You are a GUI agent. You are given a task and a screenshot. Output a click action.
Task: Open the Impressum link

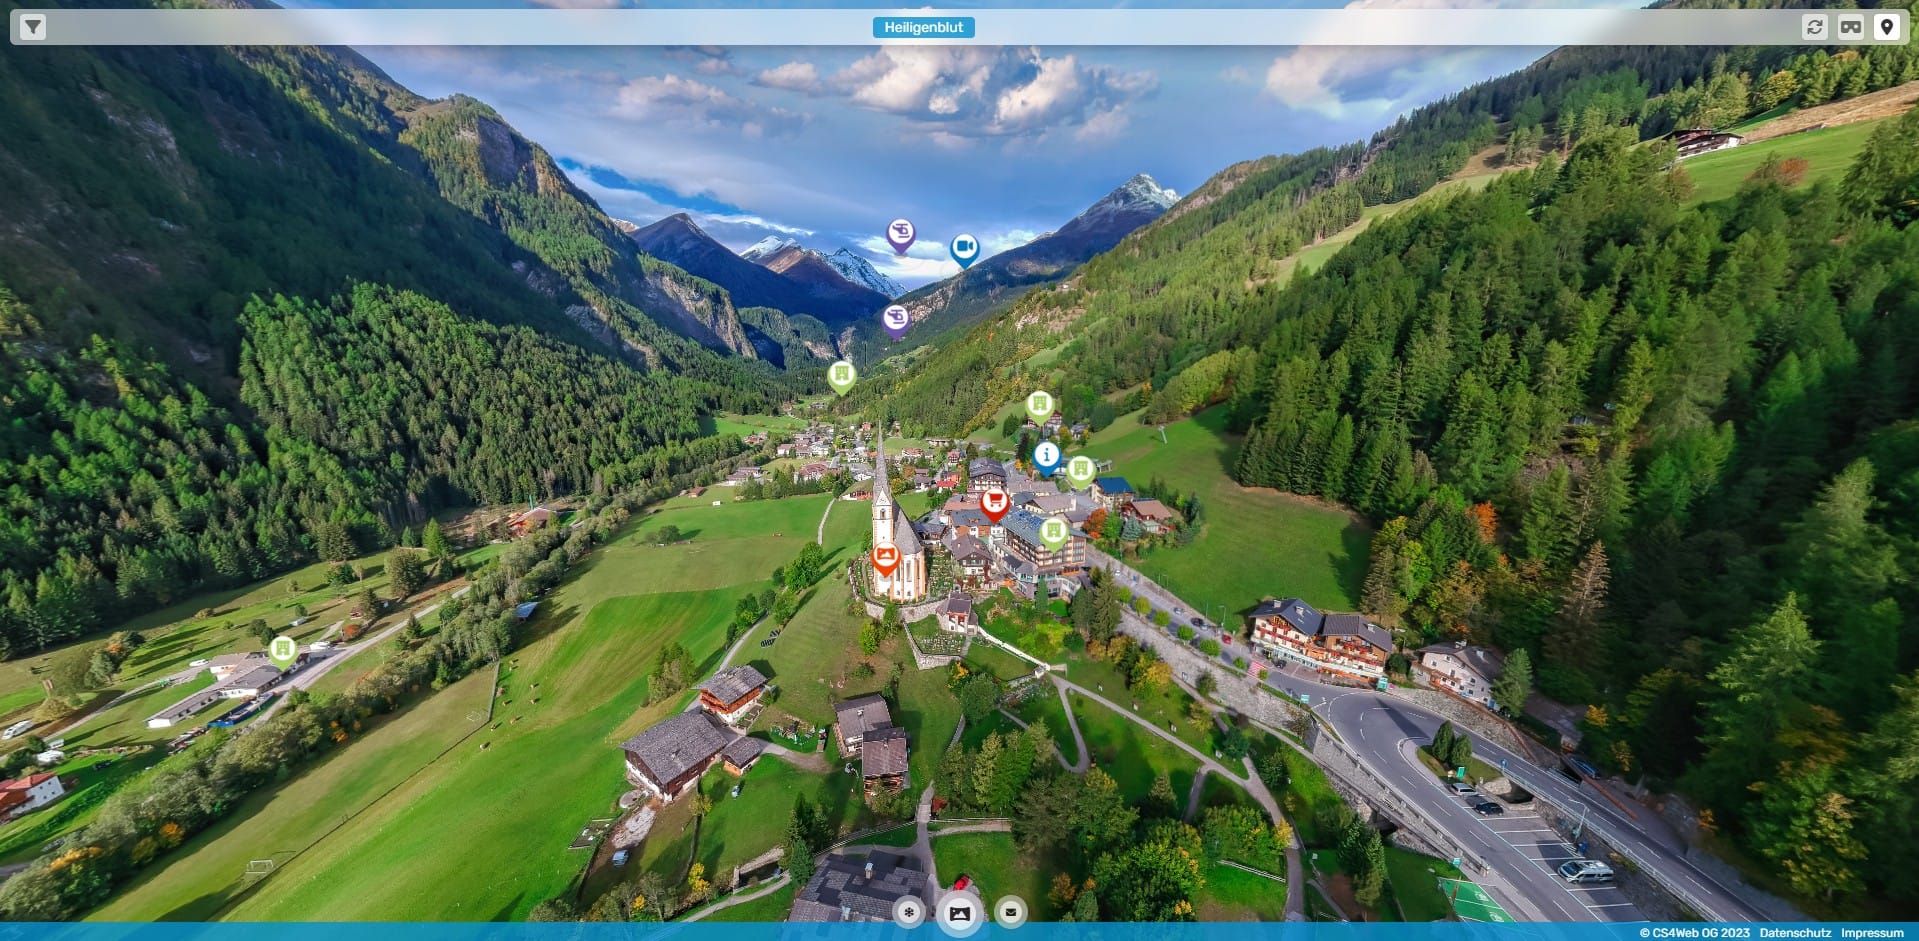(x=1872, y=932)
